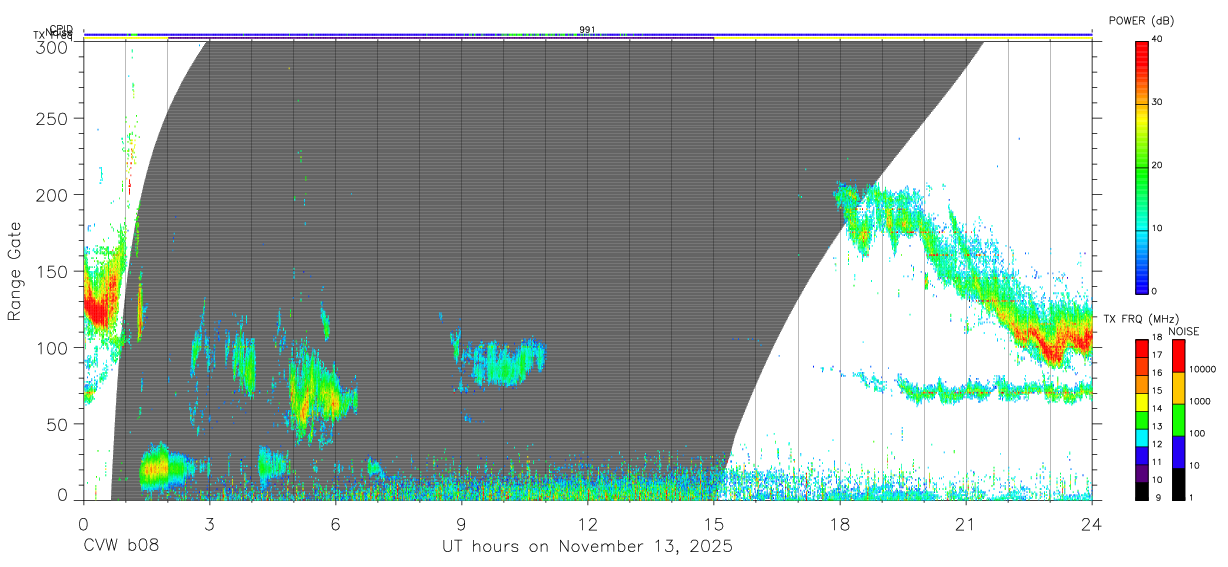Click the NOISE legend title
Viewport: 1228px width, 567px height.
(1186, 331)
